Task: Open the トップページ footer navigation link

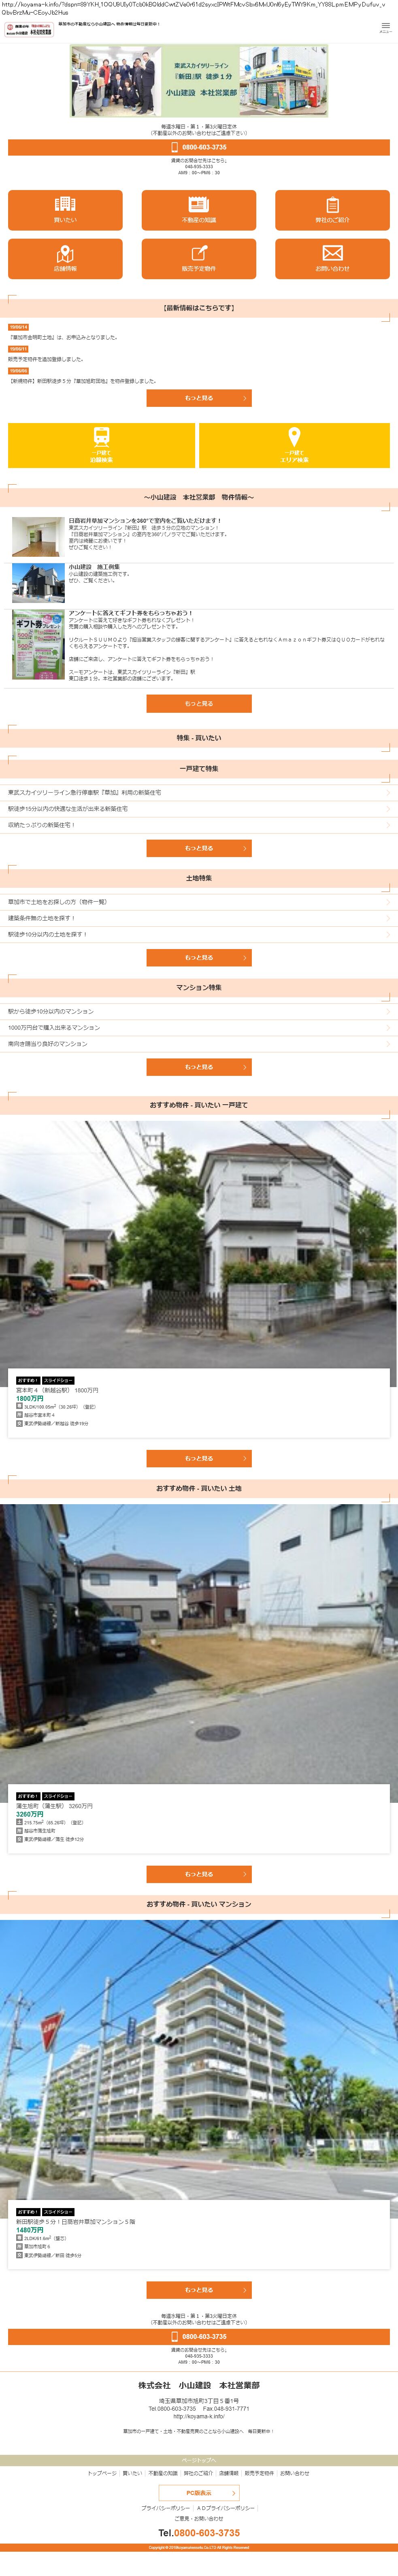Action: point(102,2473)
